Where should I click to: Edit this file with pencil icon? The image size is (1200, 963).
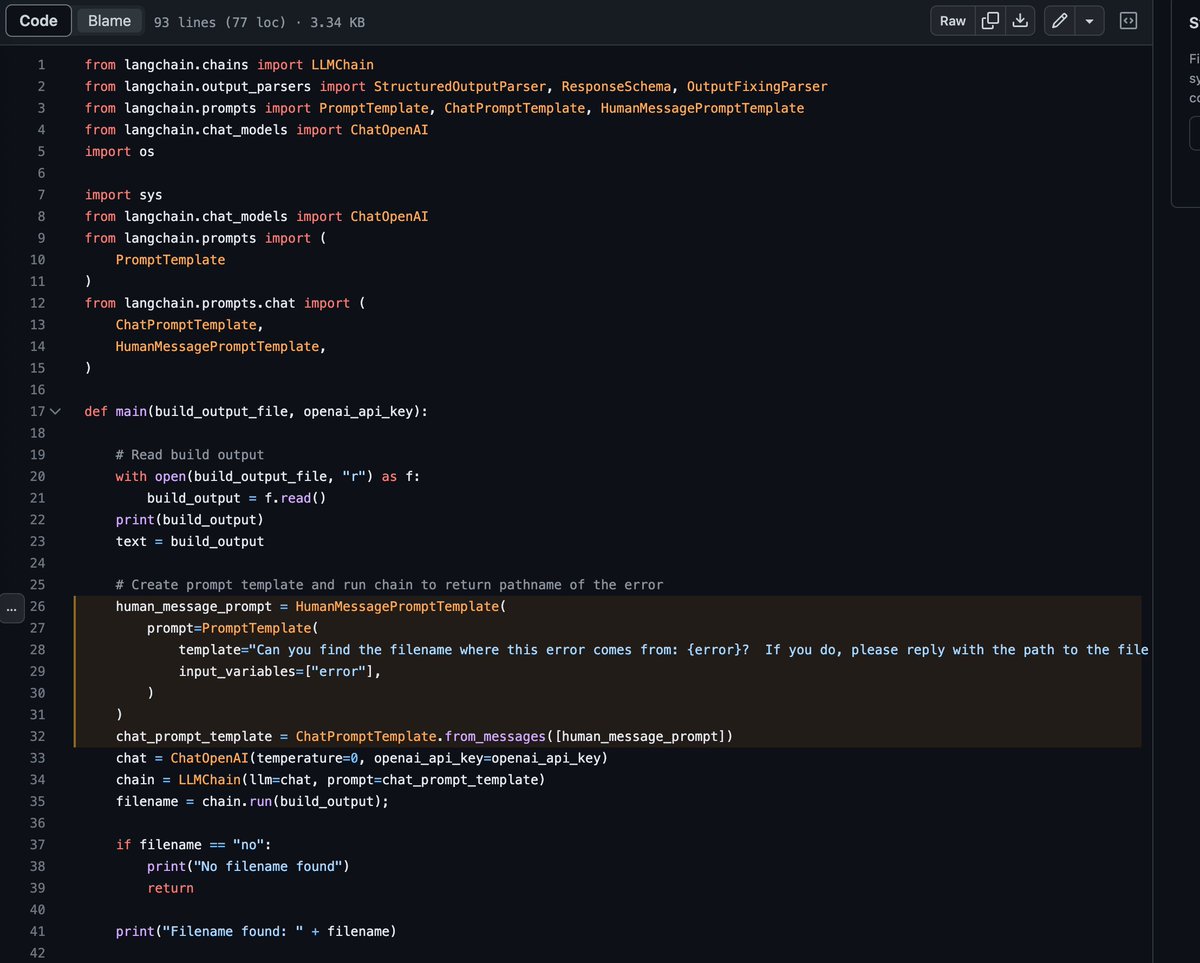[1060, 21]
